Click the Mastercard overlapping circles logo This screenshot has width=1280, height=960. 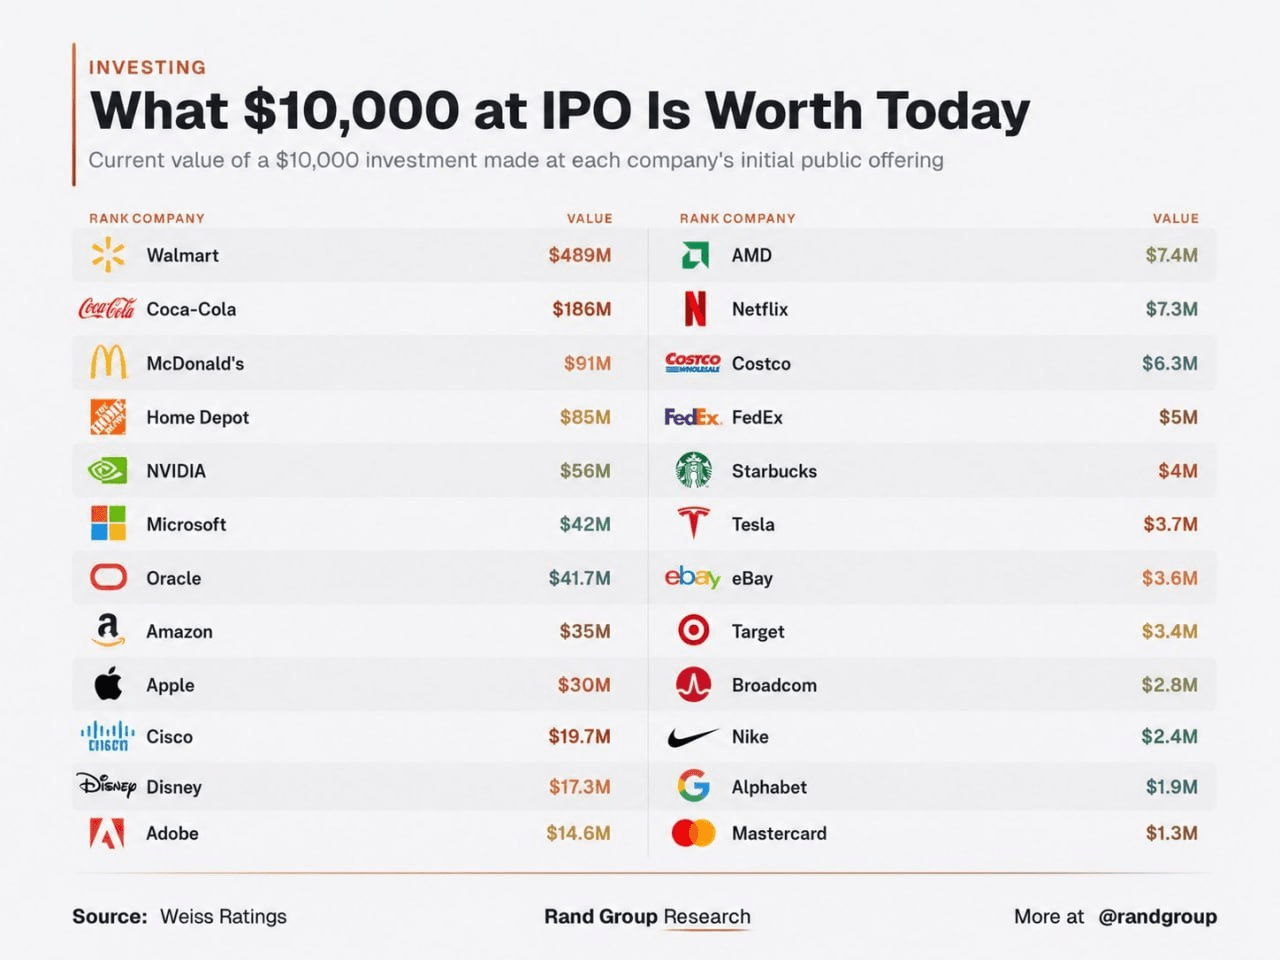pos(694,833)
